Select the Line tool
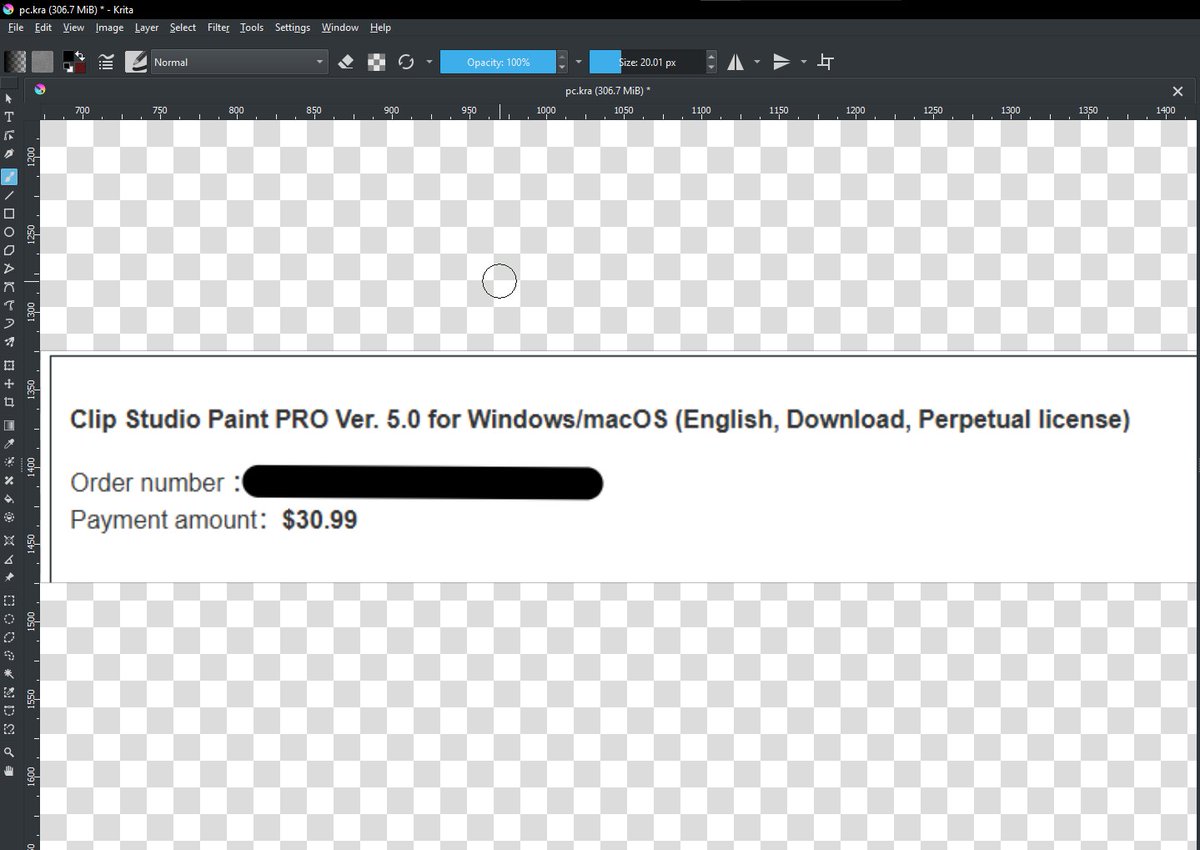1200x850 pixels. click(9, 195)
